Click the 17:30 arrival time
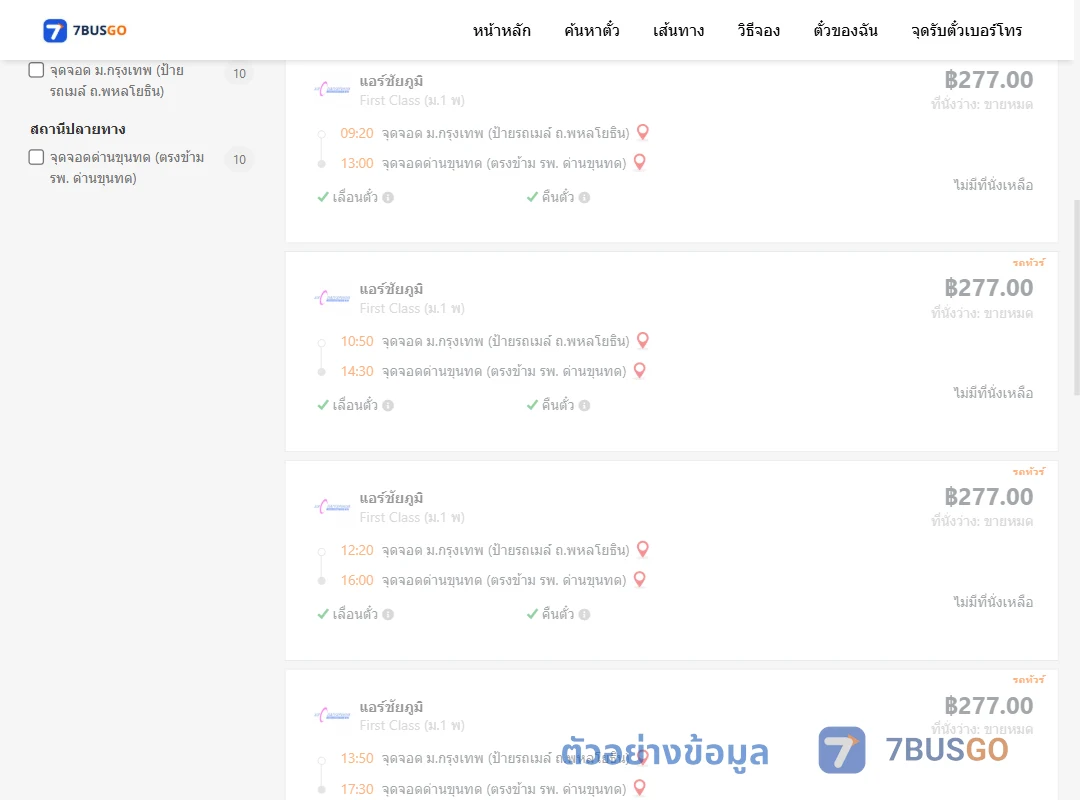1080x800 pixels. pos(357,789)
